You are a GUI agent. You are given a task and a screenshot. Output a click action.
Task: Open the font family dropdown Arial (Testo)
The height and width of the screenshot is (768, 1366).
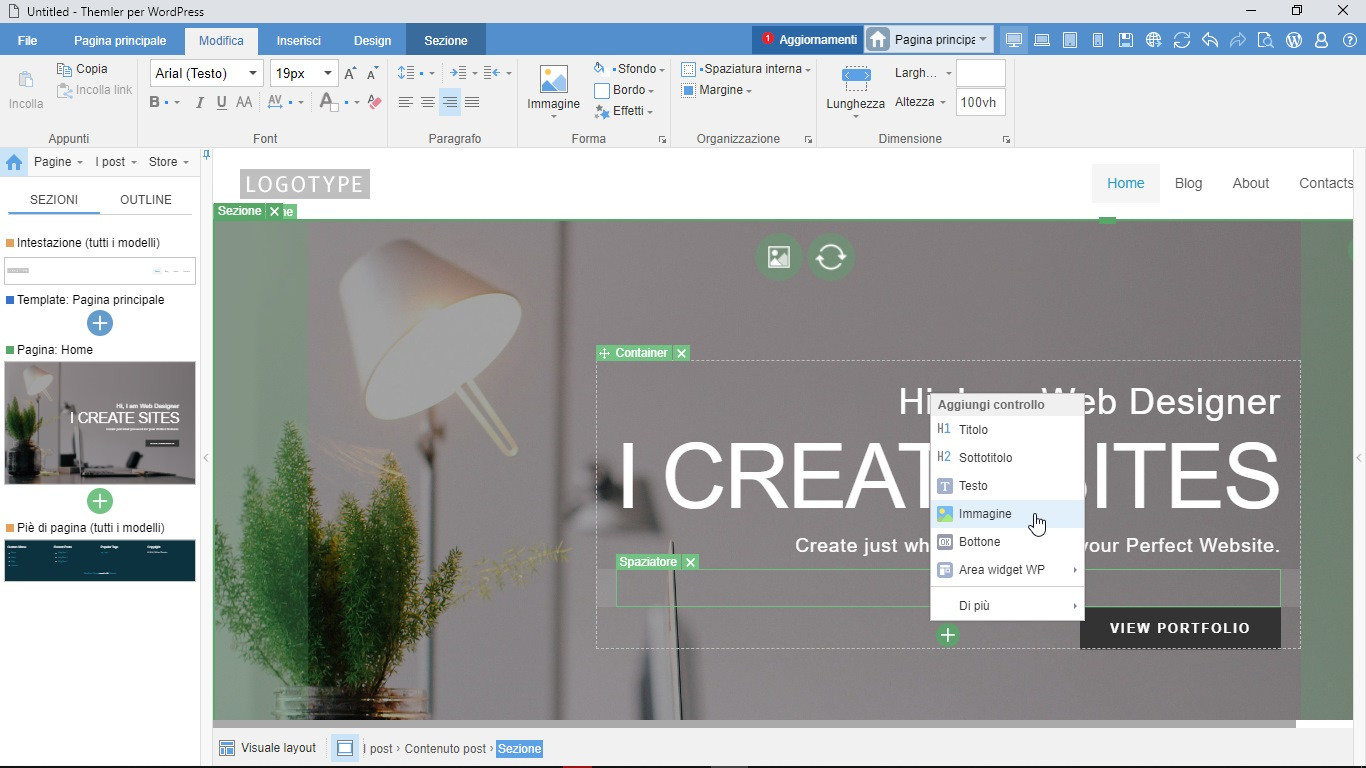coord(206,73)
